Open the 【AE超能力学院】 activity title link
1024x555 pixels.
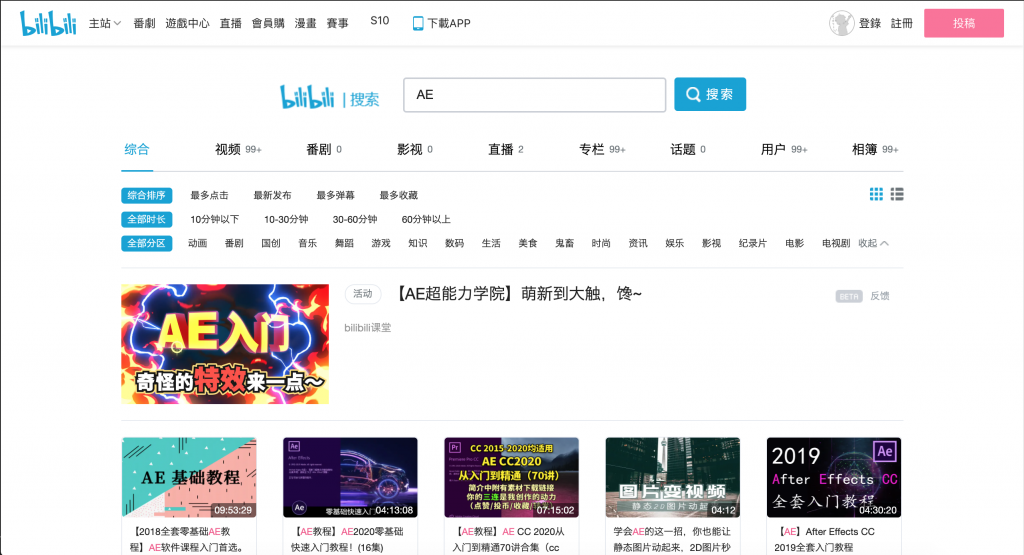point(520,294)
